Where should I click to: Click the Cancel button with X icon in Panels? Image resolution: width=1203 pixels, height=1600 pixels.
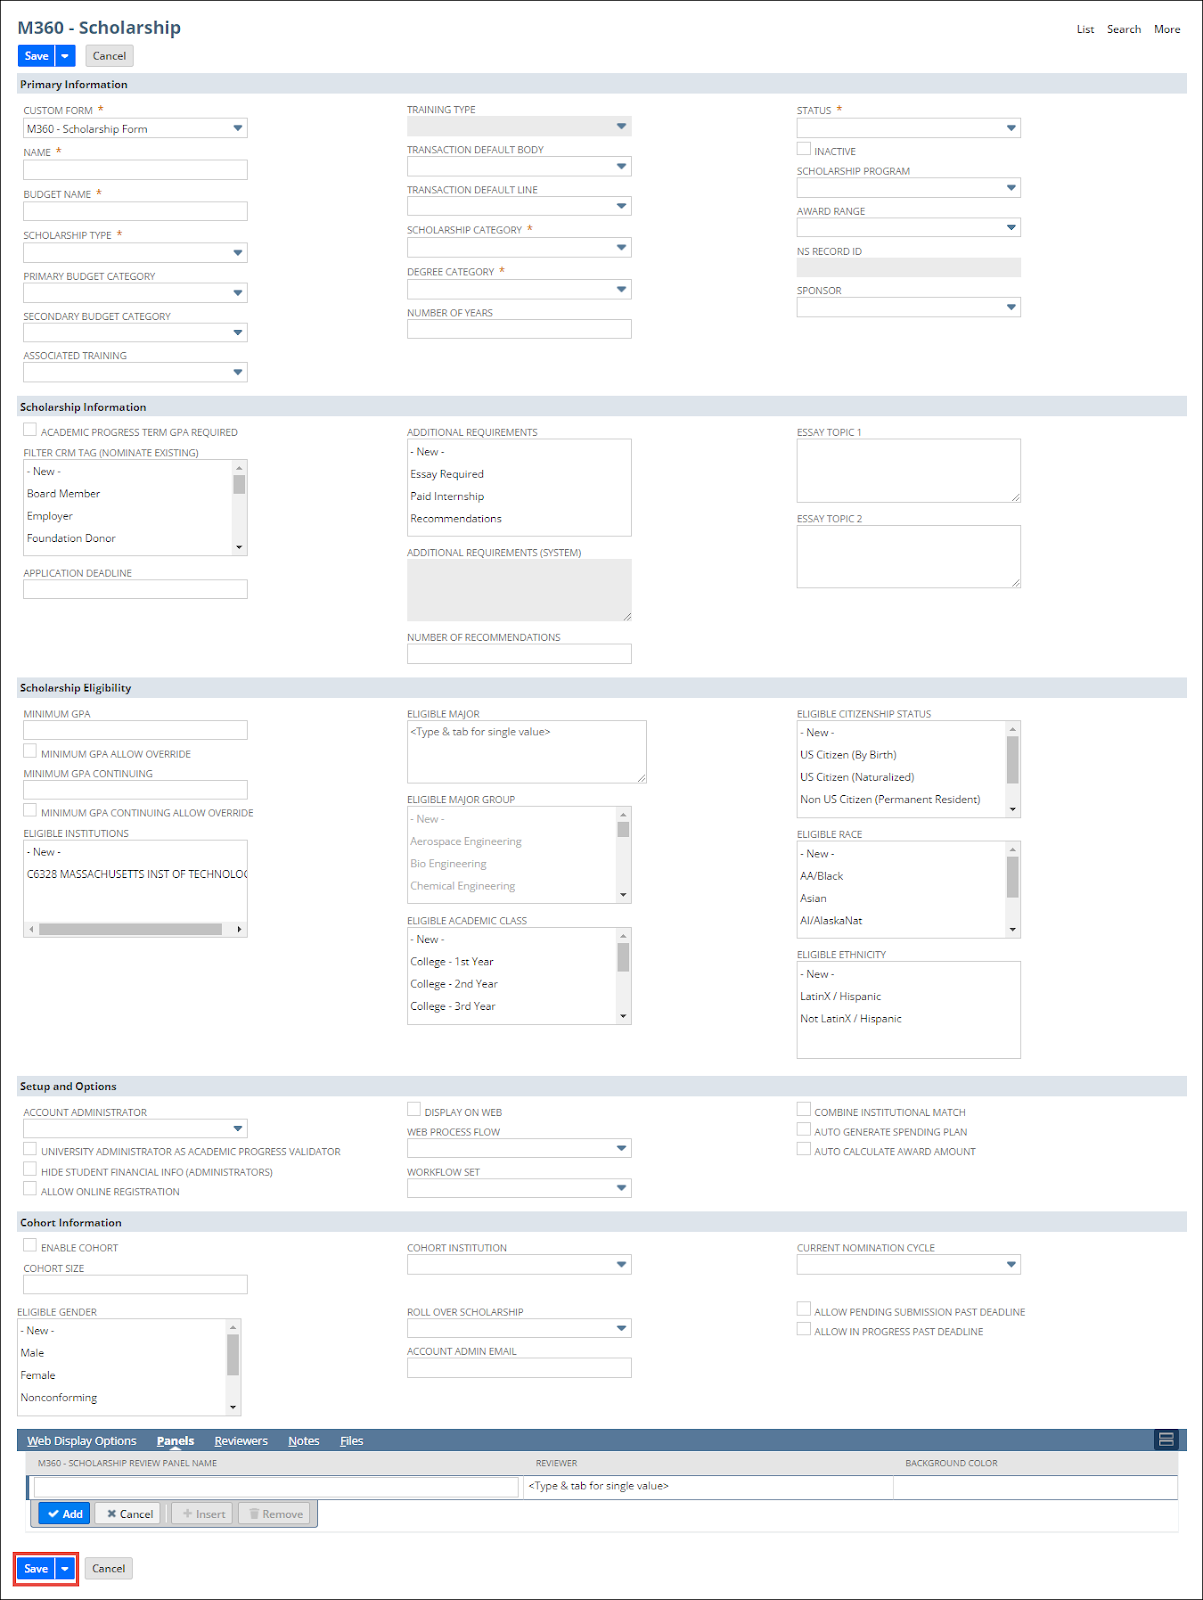click(130, 1514)
